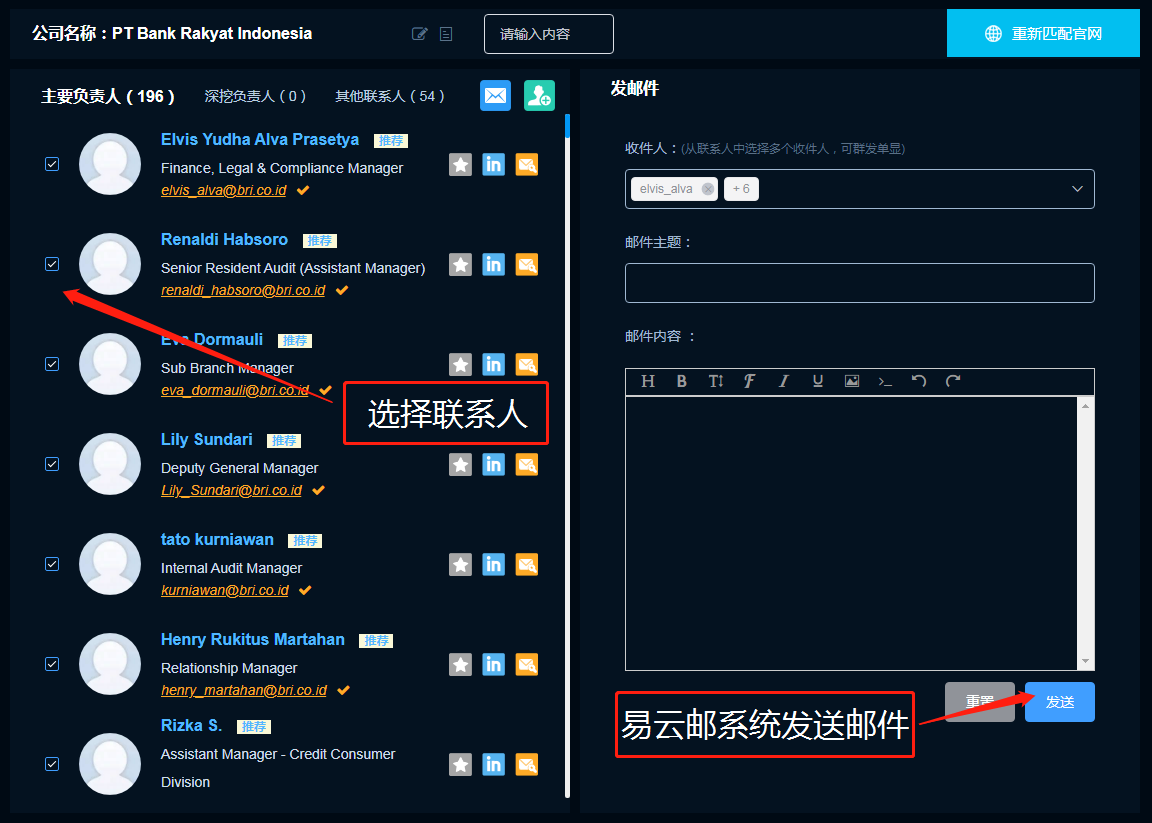The image size is (1152, 823).
Task: Switch to the 其他联系人 (54) tab
Action: click(389, 96)
